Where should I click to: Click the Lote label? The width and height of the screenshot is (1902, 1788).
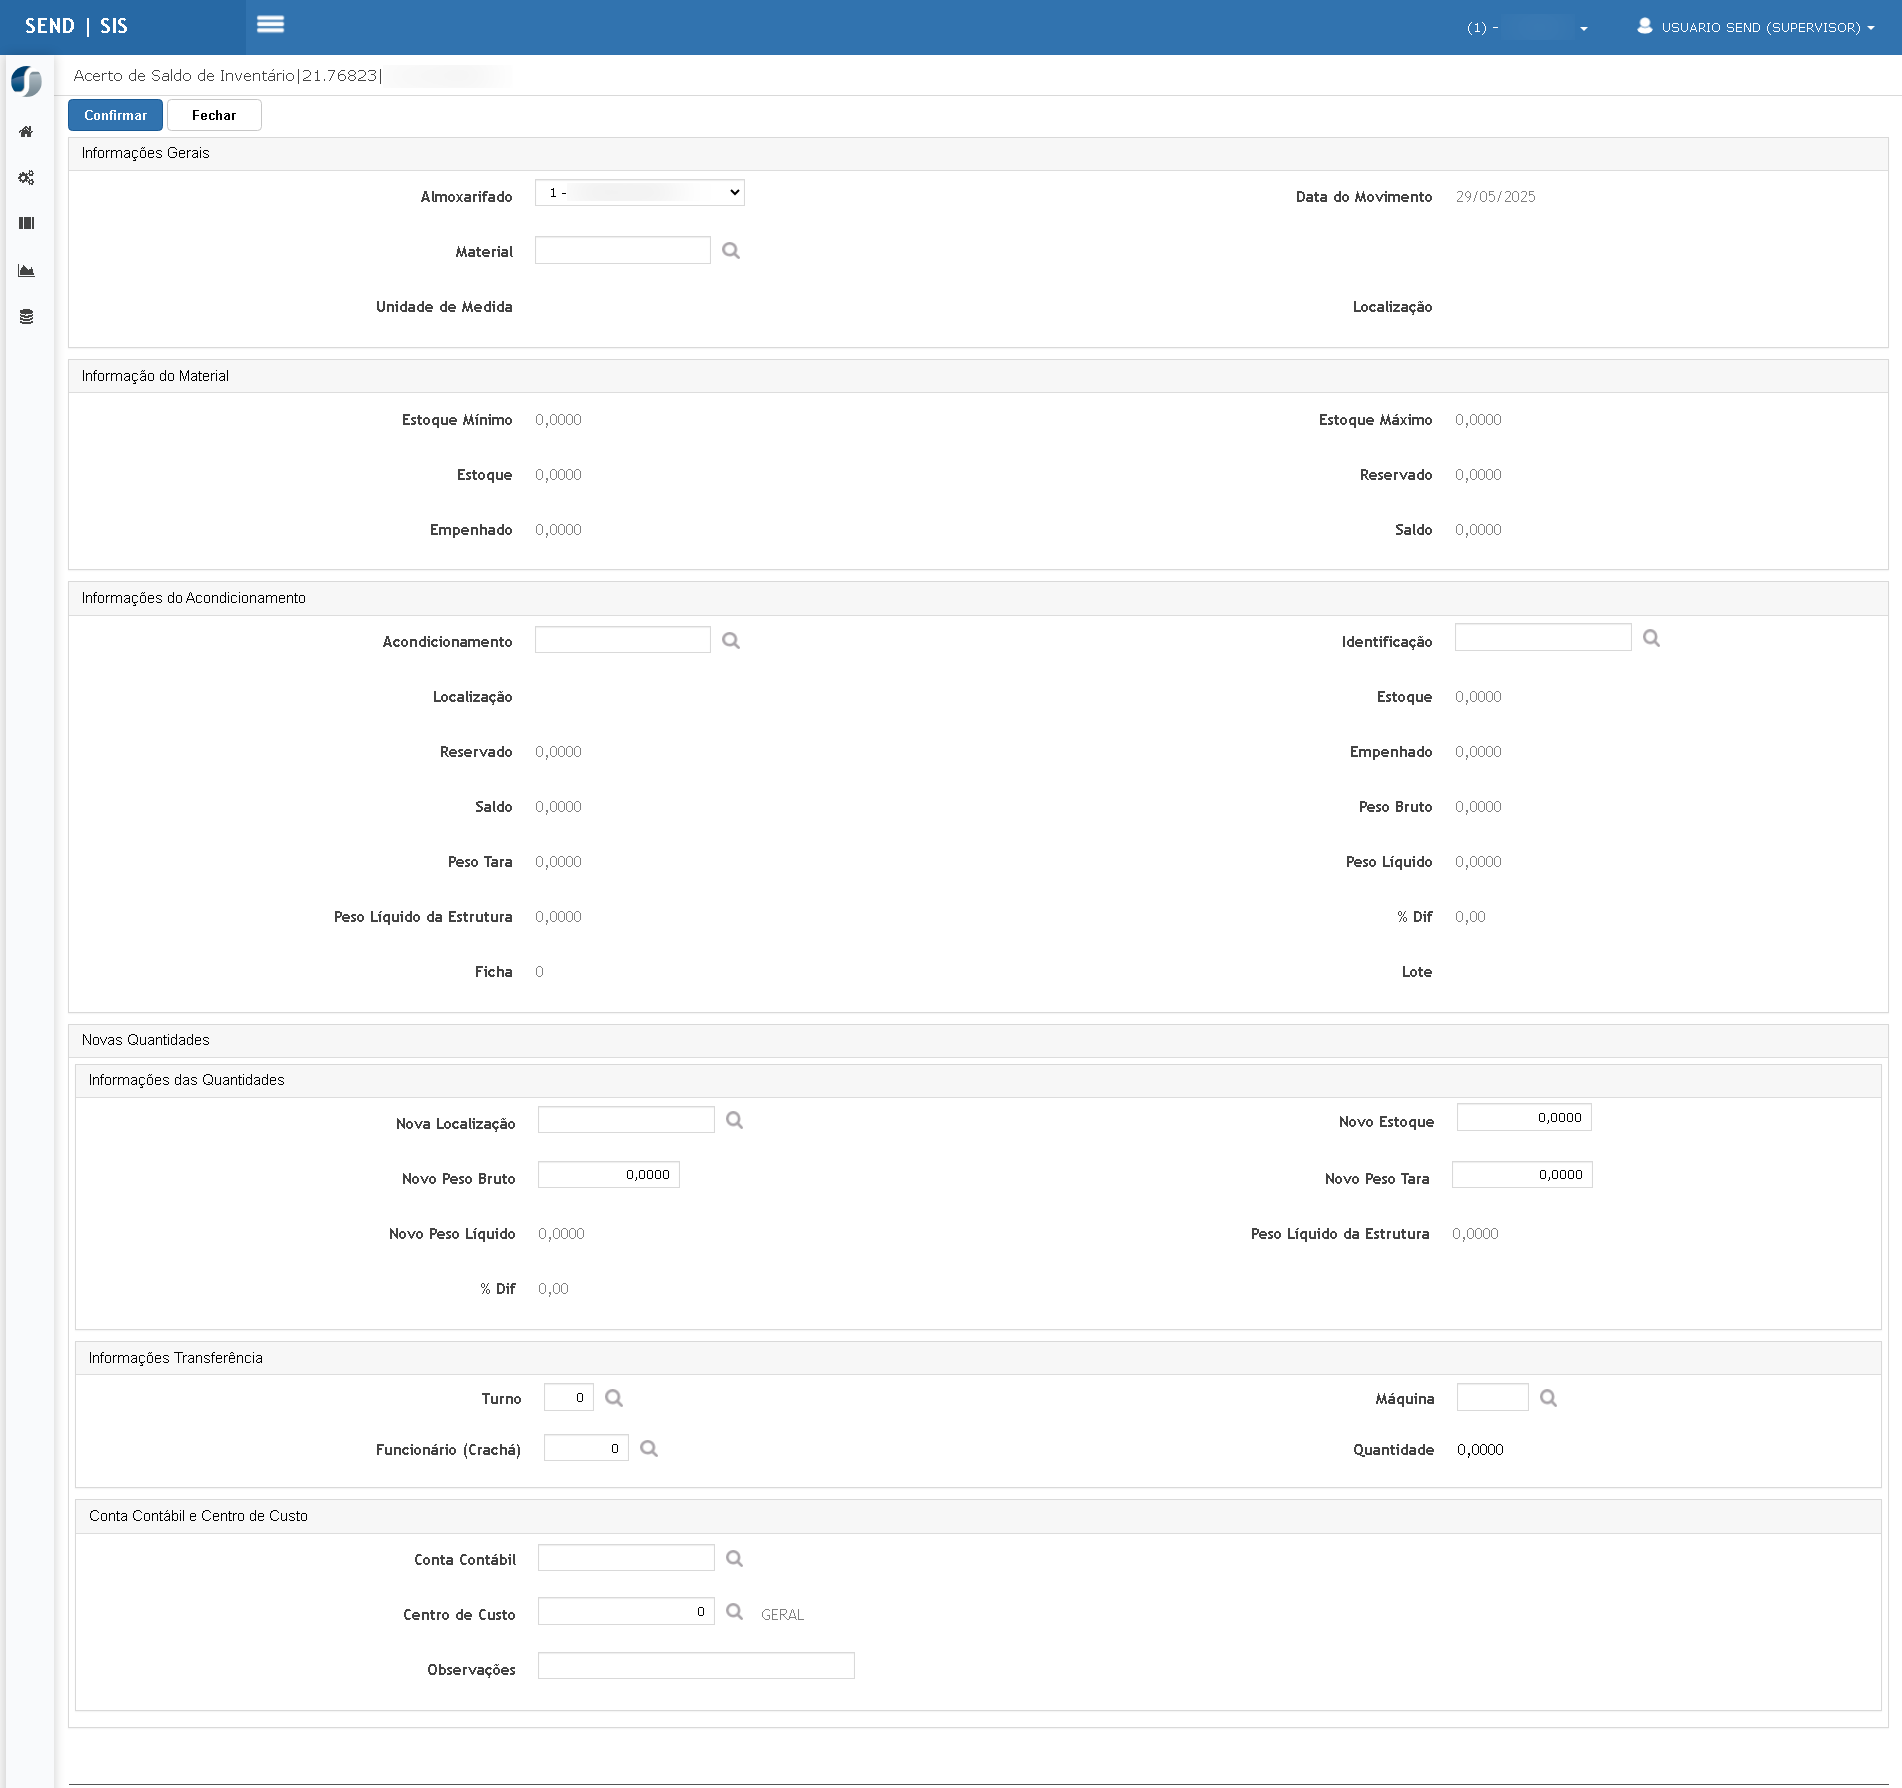(1417, 972)
